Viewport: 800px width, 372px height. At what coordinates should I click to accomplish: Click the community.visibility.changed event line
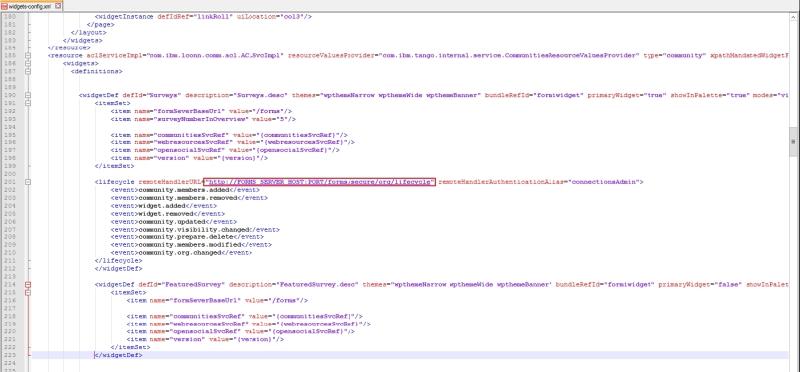[x=195, y=229]
